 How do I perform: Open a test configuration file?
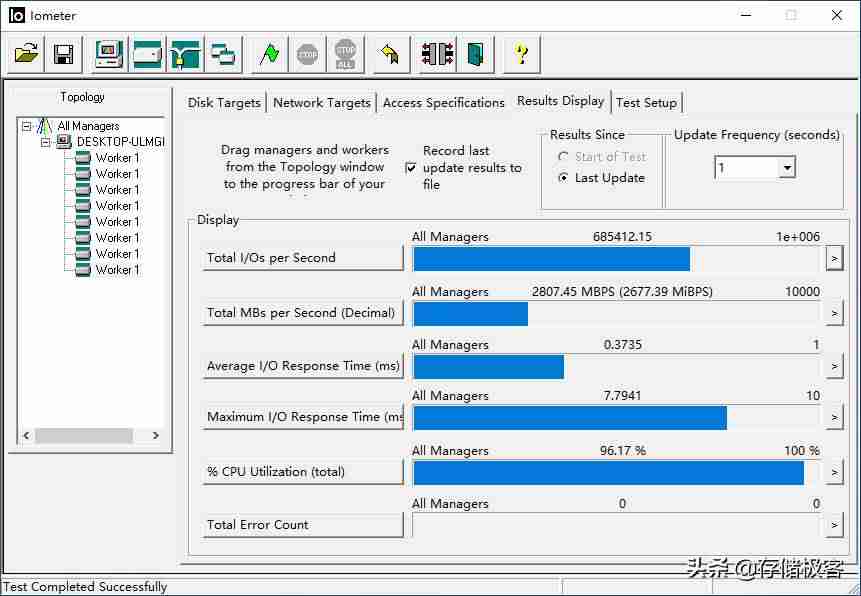(26, 54)
